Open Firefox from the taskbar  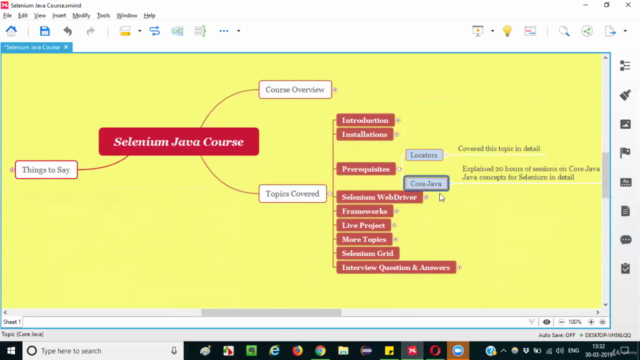click(297, 351)
